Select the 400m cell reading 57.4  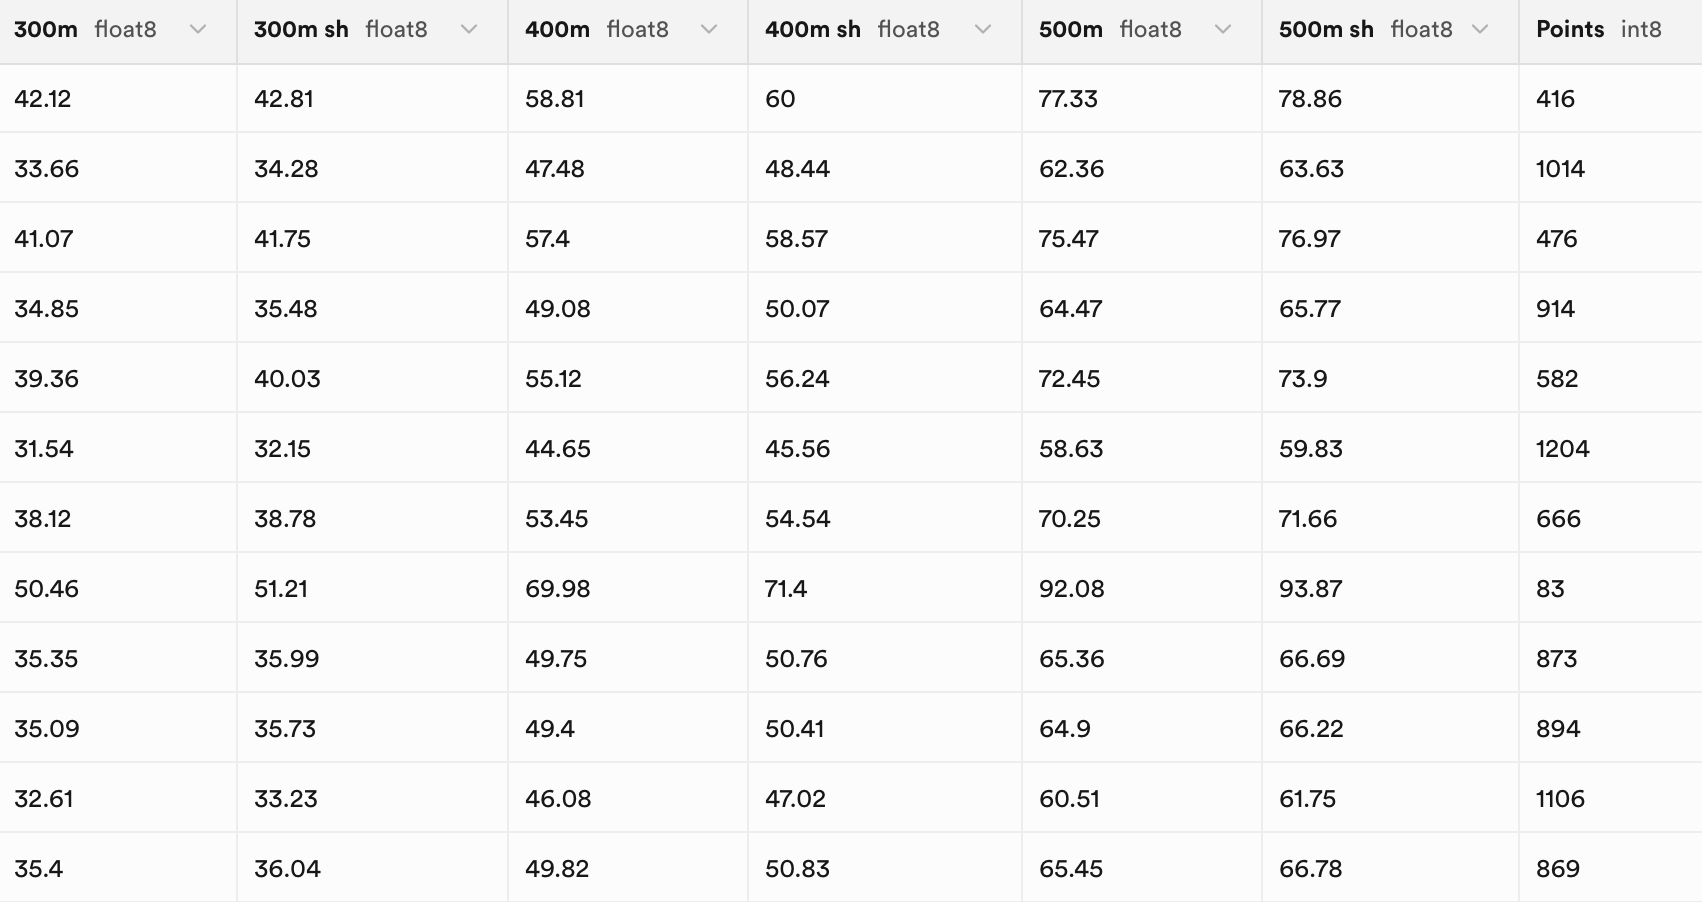547,239
